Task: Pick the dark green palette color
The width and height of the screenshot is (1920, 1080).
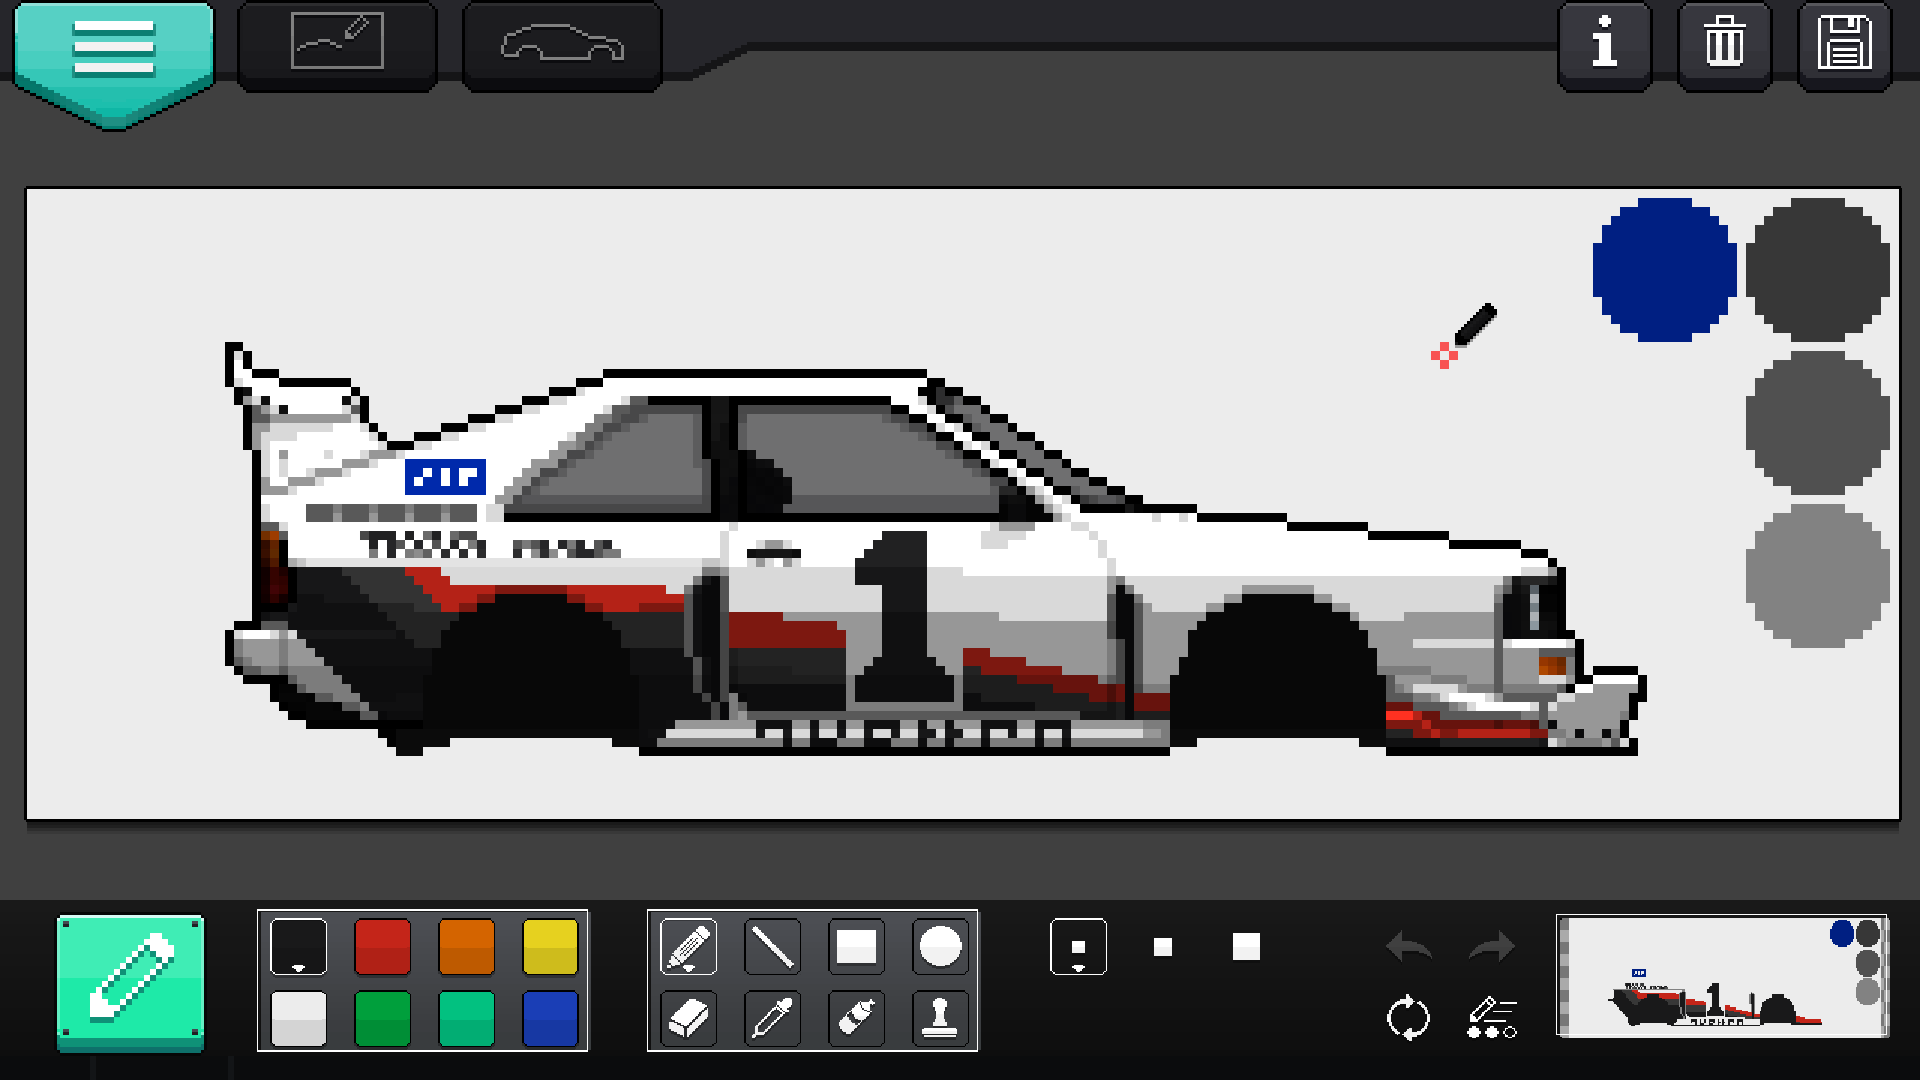Action: 382,1018
